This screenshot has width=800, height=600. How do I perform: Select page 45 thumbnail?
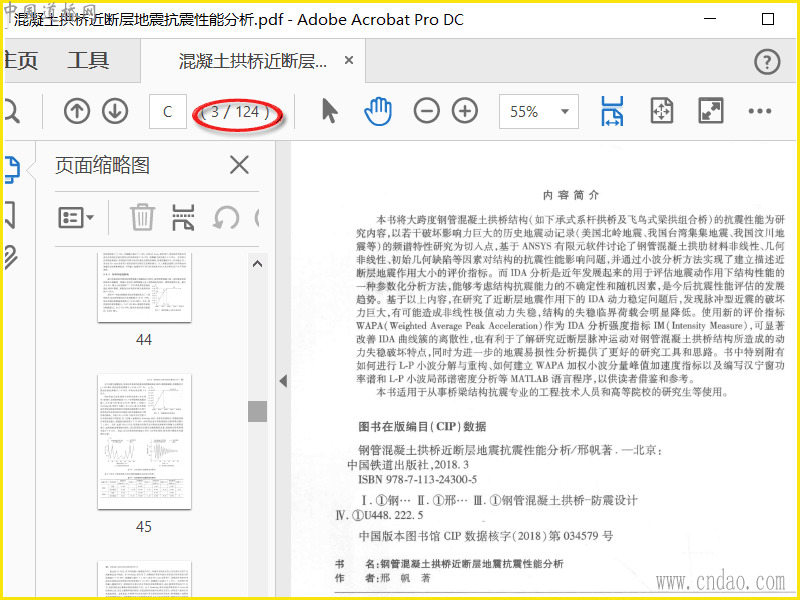[x=144, y=441]
